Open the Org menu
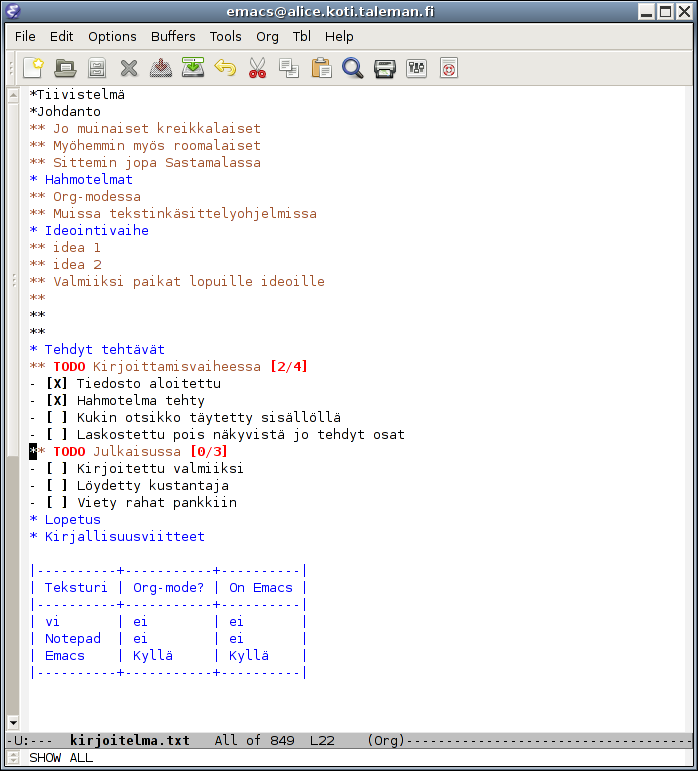The width and height of the screenshot is (698, 771). 267,36
